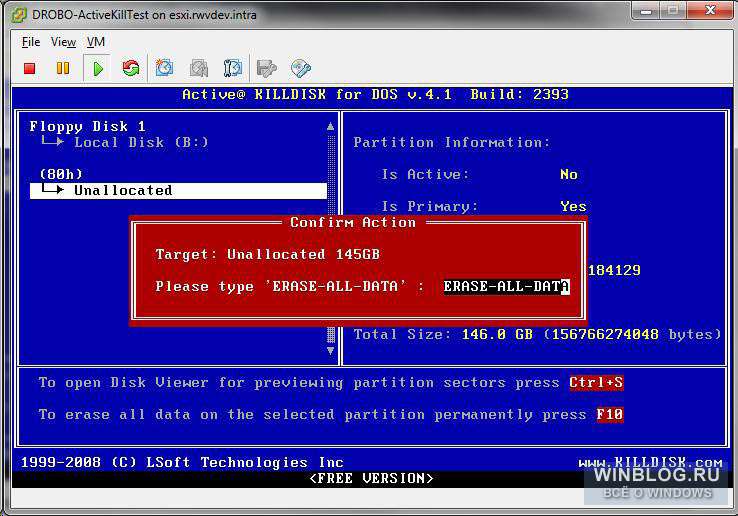This screenshot has height=516, width=738.
Task: Close the DROBO-ActiveKillTest console window
Action: point(710,10)
